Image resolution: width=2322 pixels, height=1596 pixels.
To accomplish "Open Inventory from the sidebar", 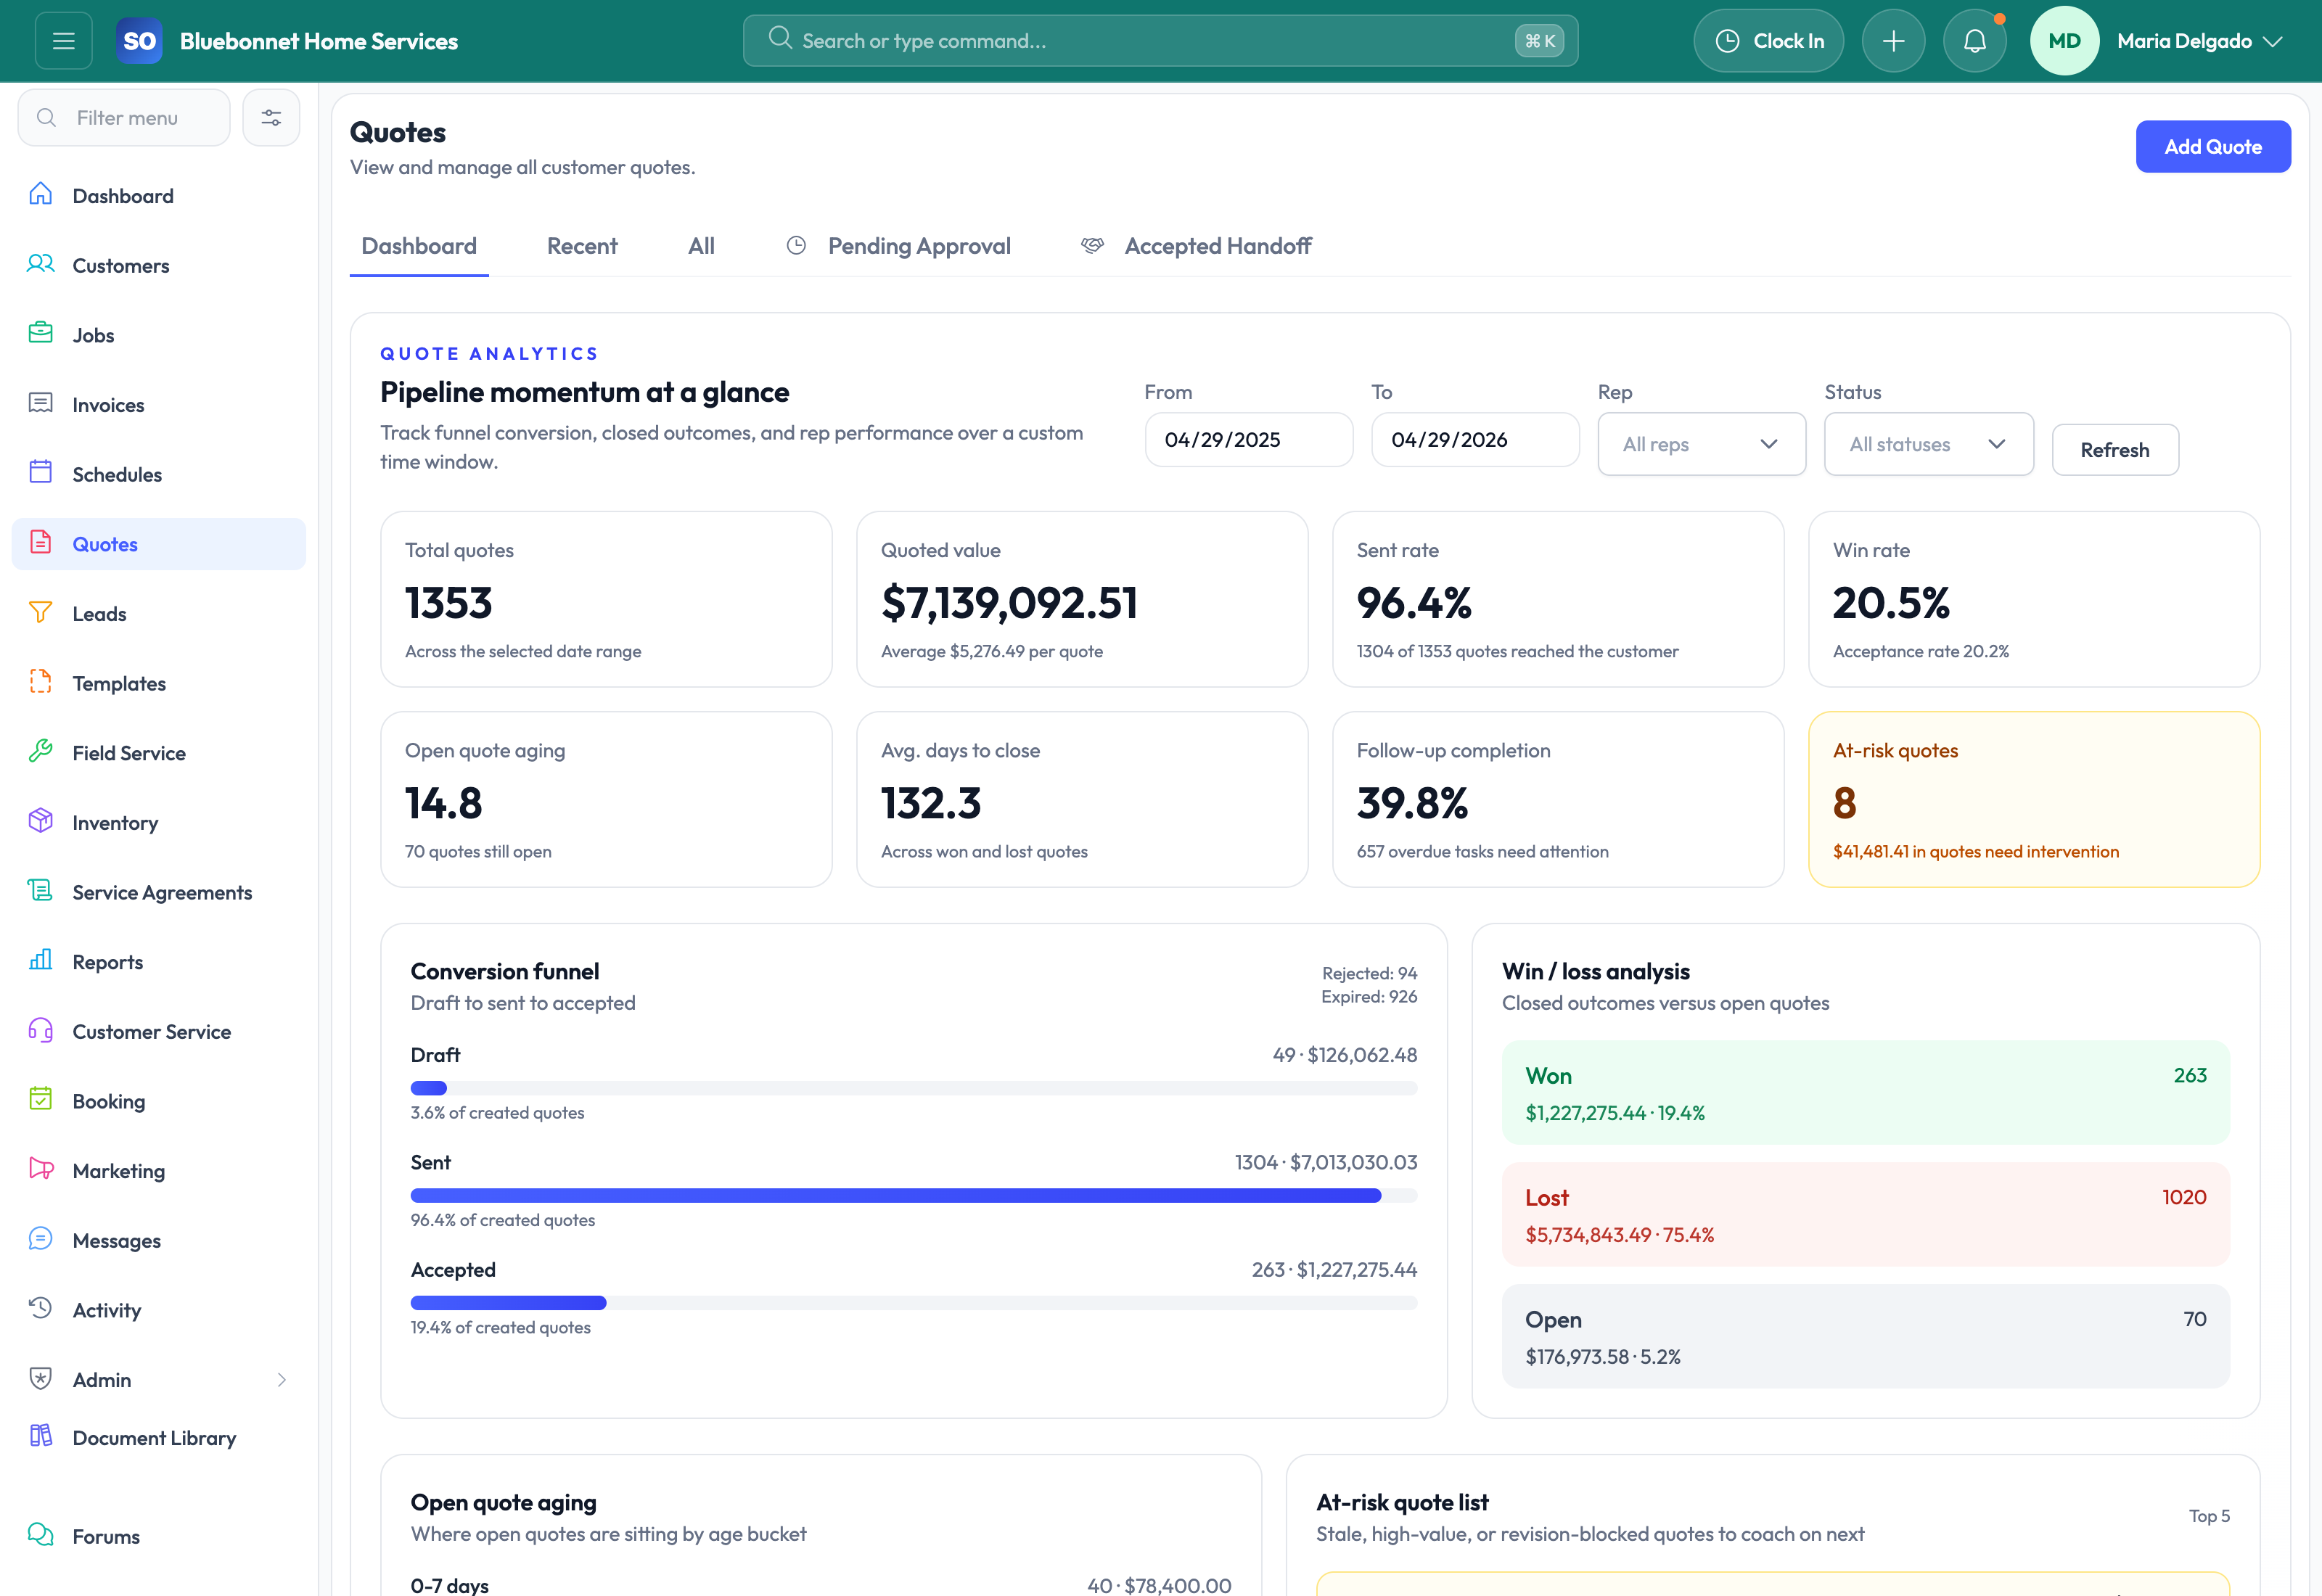I will pyautogui.click(x=159, y=823).
